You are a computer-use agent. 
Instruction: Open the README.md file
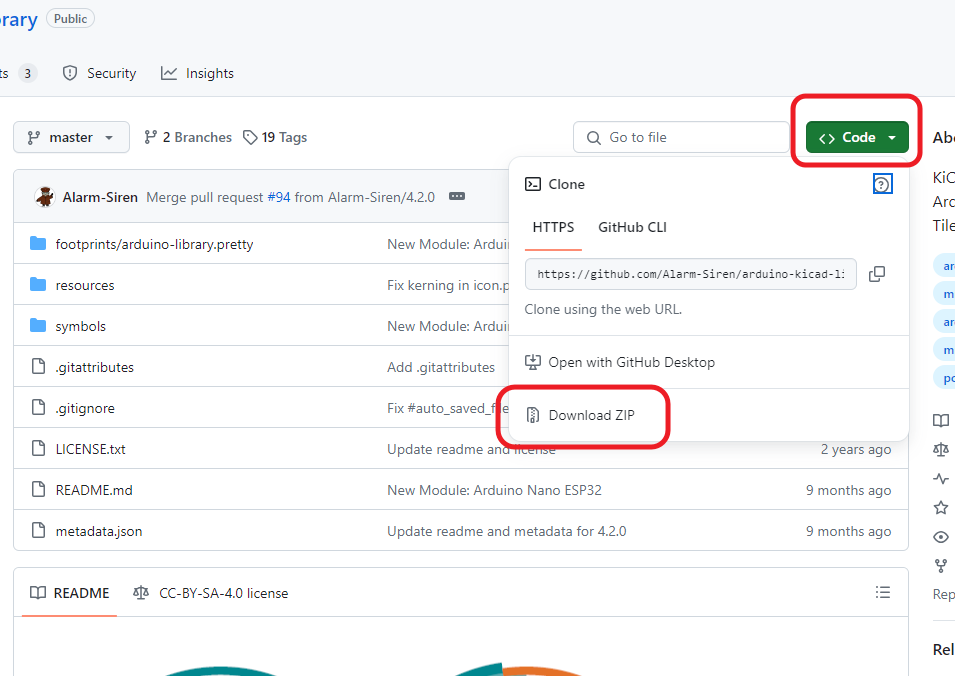pyautogui.click(x=94, y=490)
